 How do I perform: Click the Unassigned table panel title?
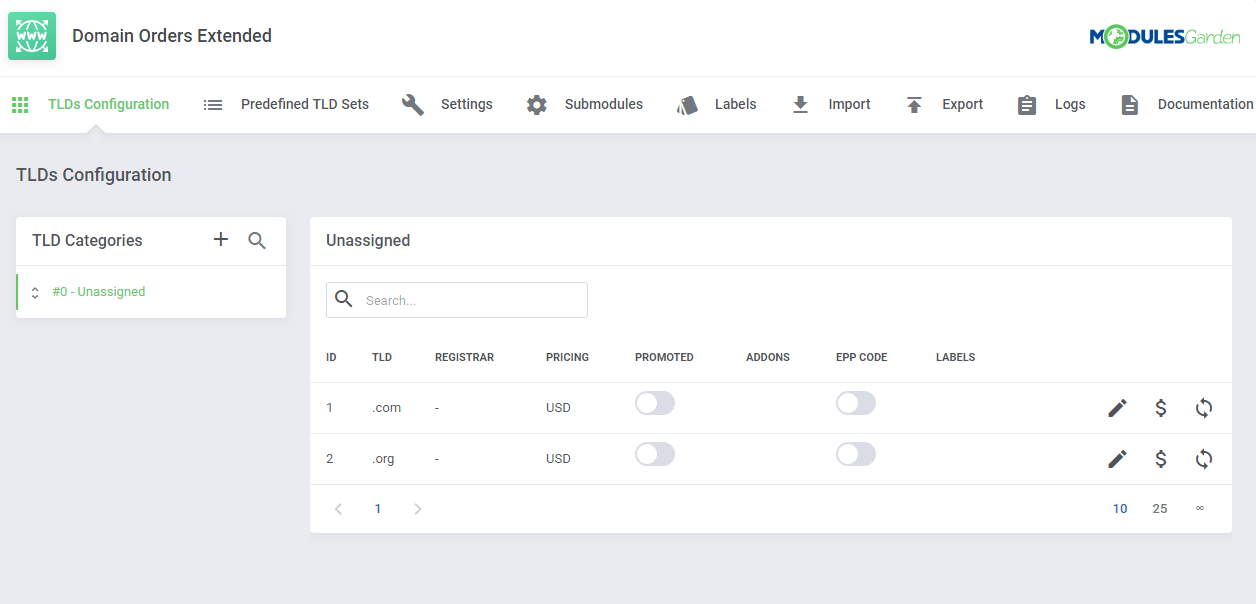coord(368,240)
